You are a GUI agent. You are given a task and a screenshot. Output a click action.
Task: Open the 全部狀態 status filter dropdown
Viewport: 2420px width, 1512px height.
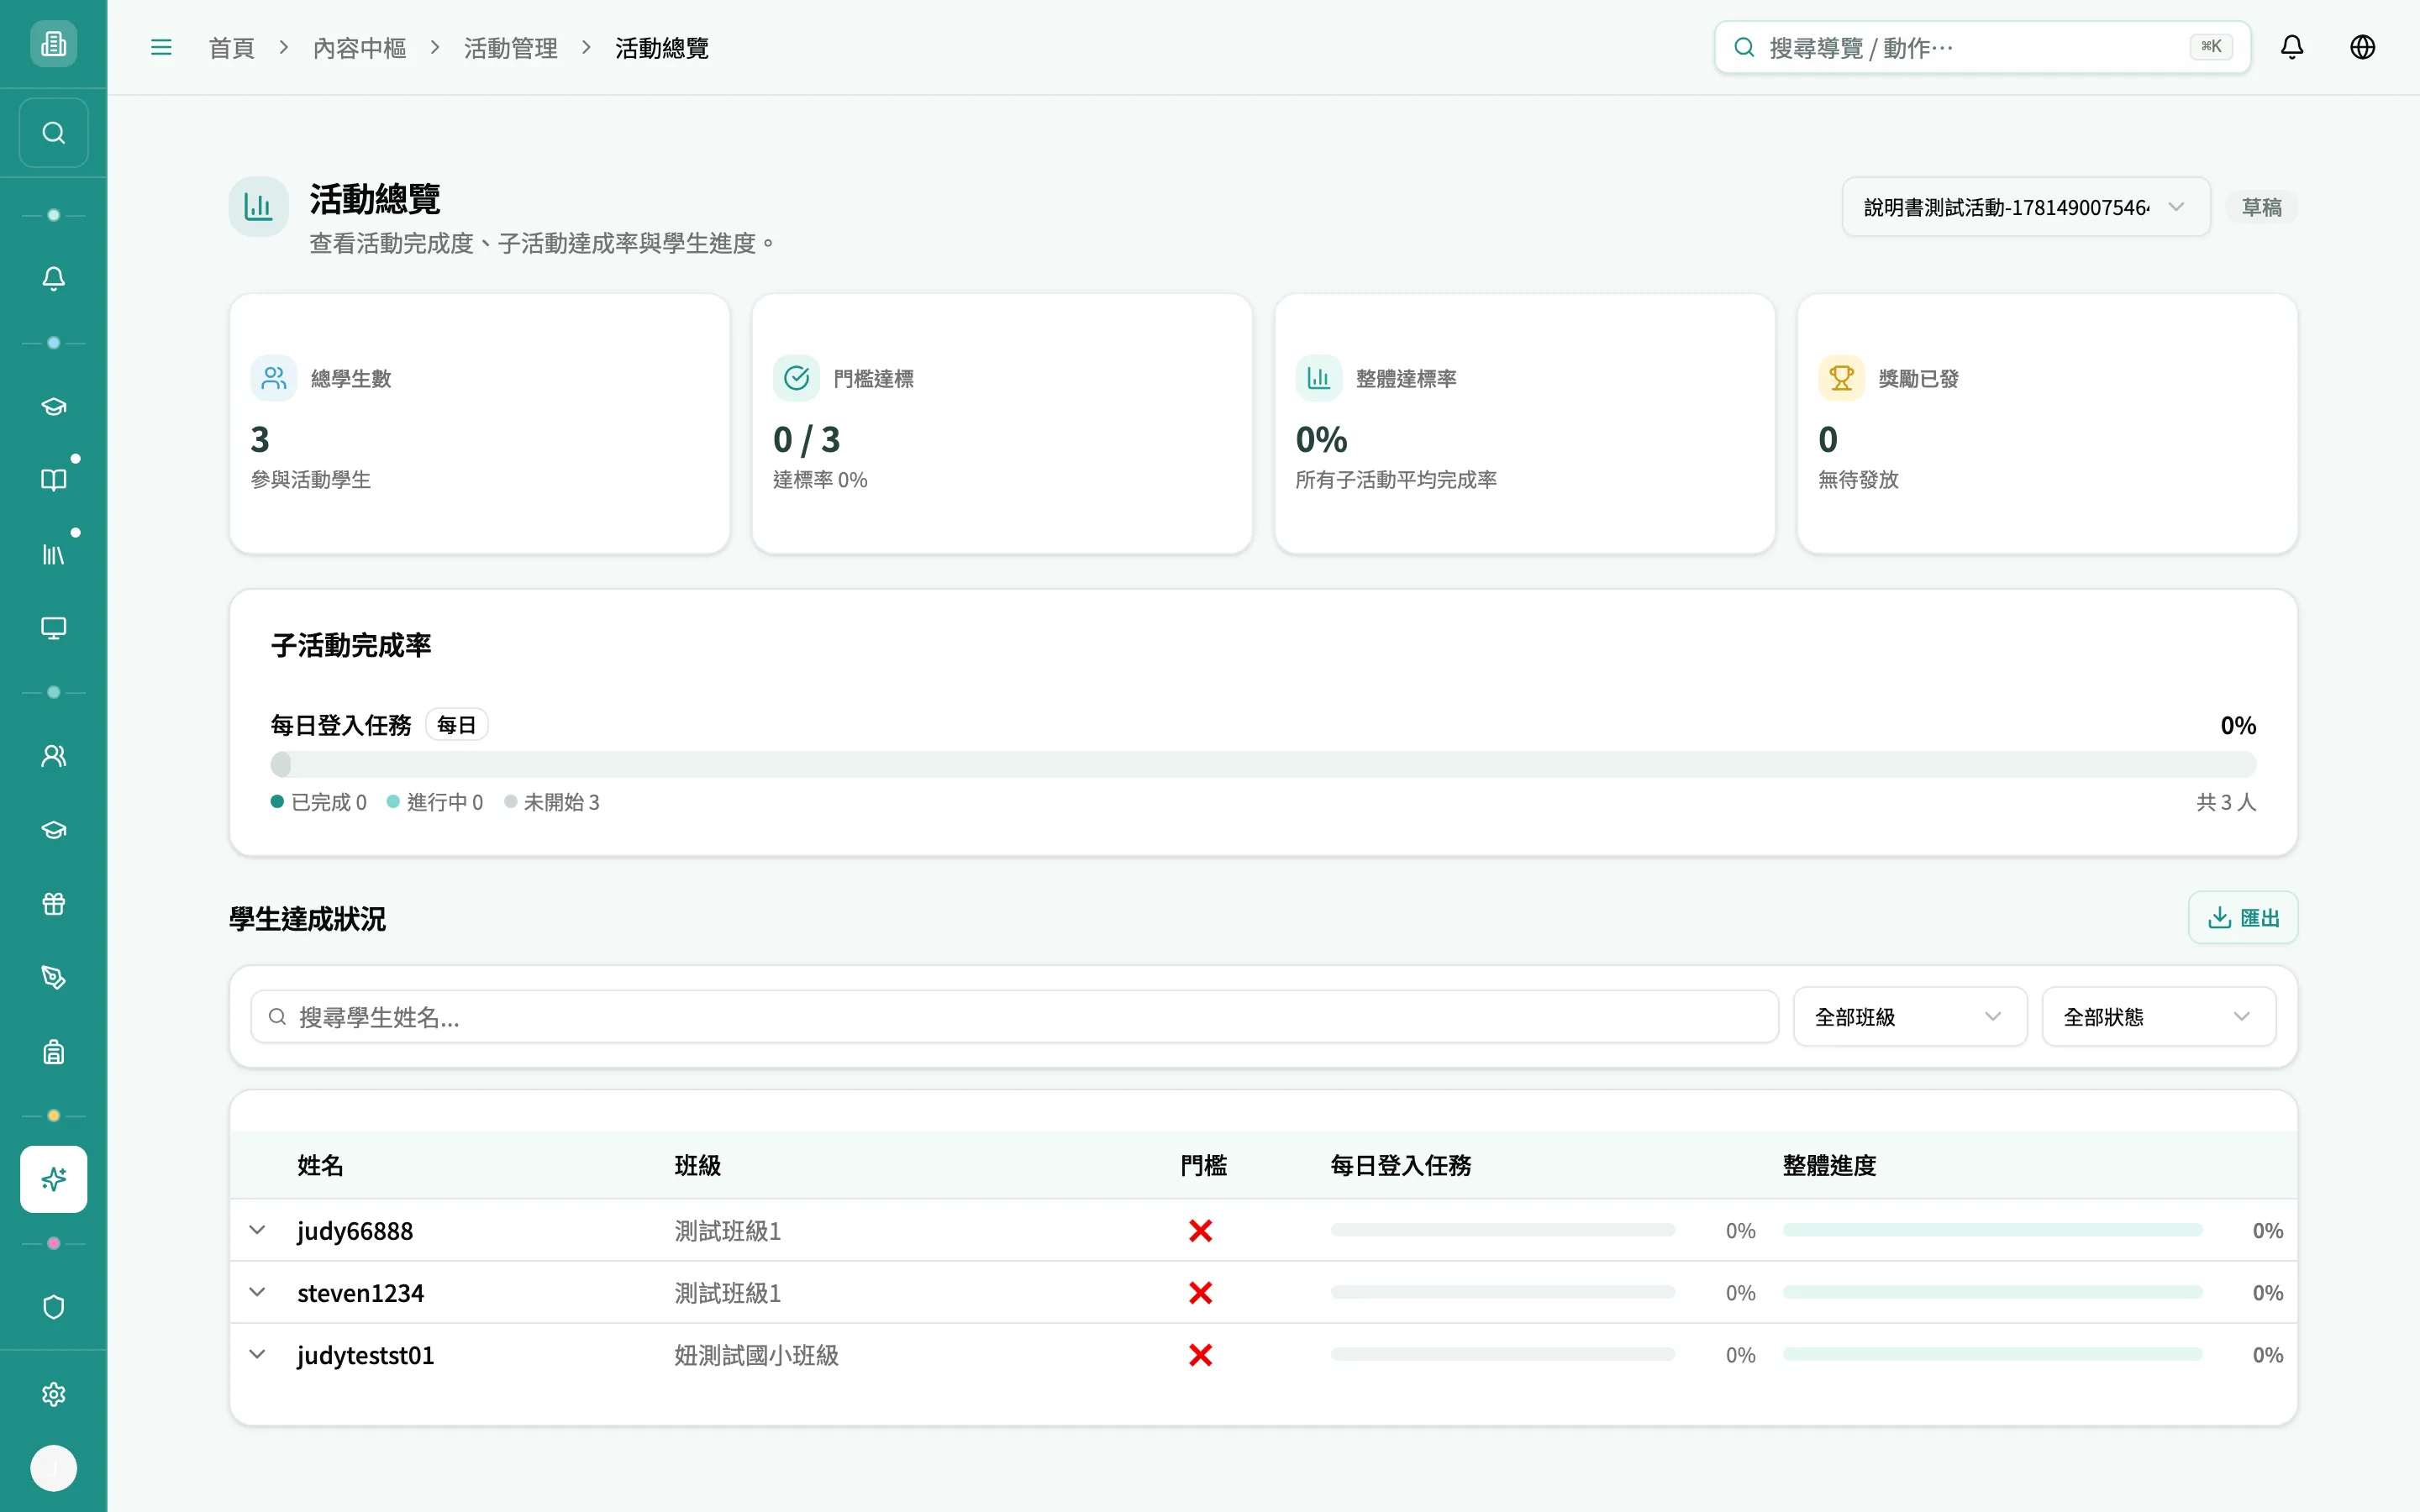(2159, 1017)
